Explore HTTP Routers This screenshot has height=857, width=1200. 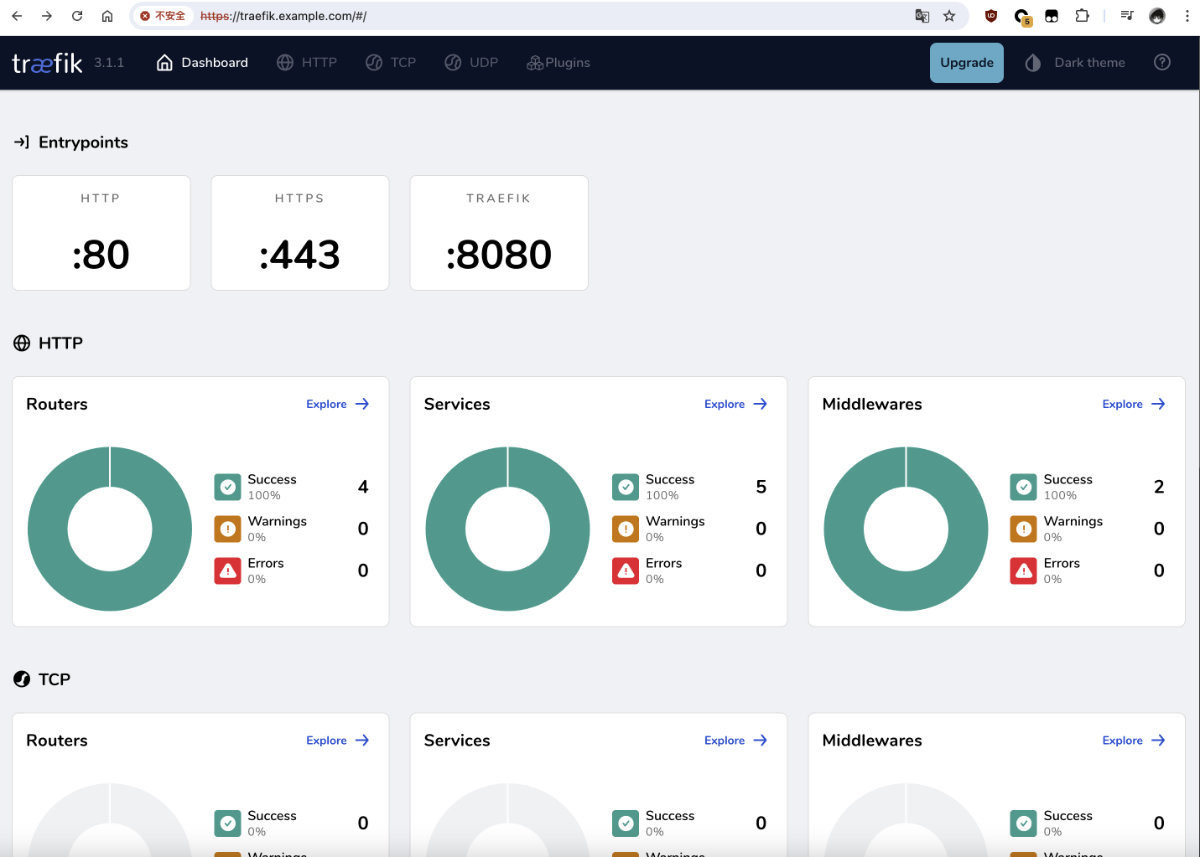tap(338, 404)
